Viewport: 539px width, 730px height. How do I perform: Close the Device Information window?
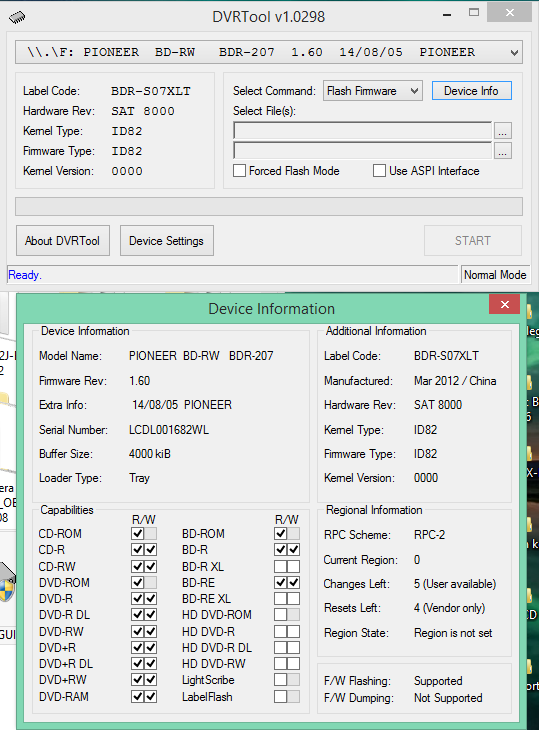505,304
